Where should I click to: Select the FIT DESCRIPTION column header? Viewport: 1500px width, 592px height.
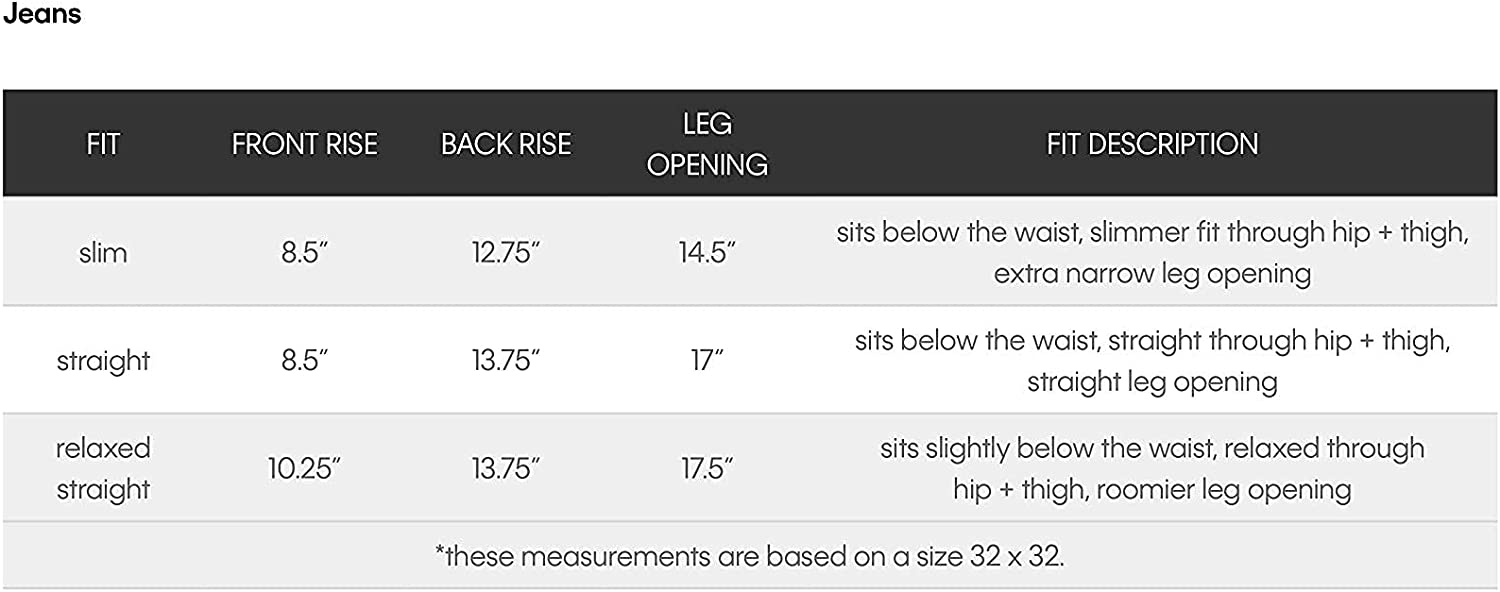1152,144
